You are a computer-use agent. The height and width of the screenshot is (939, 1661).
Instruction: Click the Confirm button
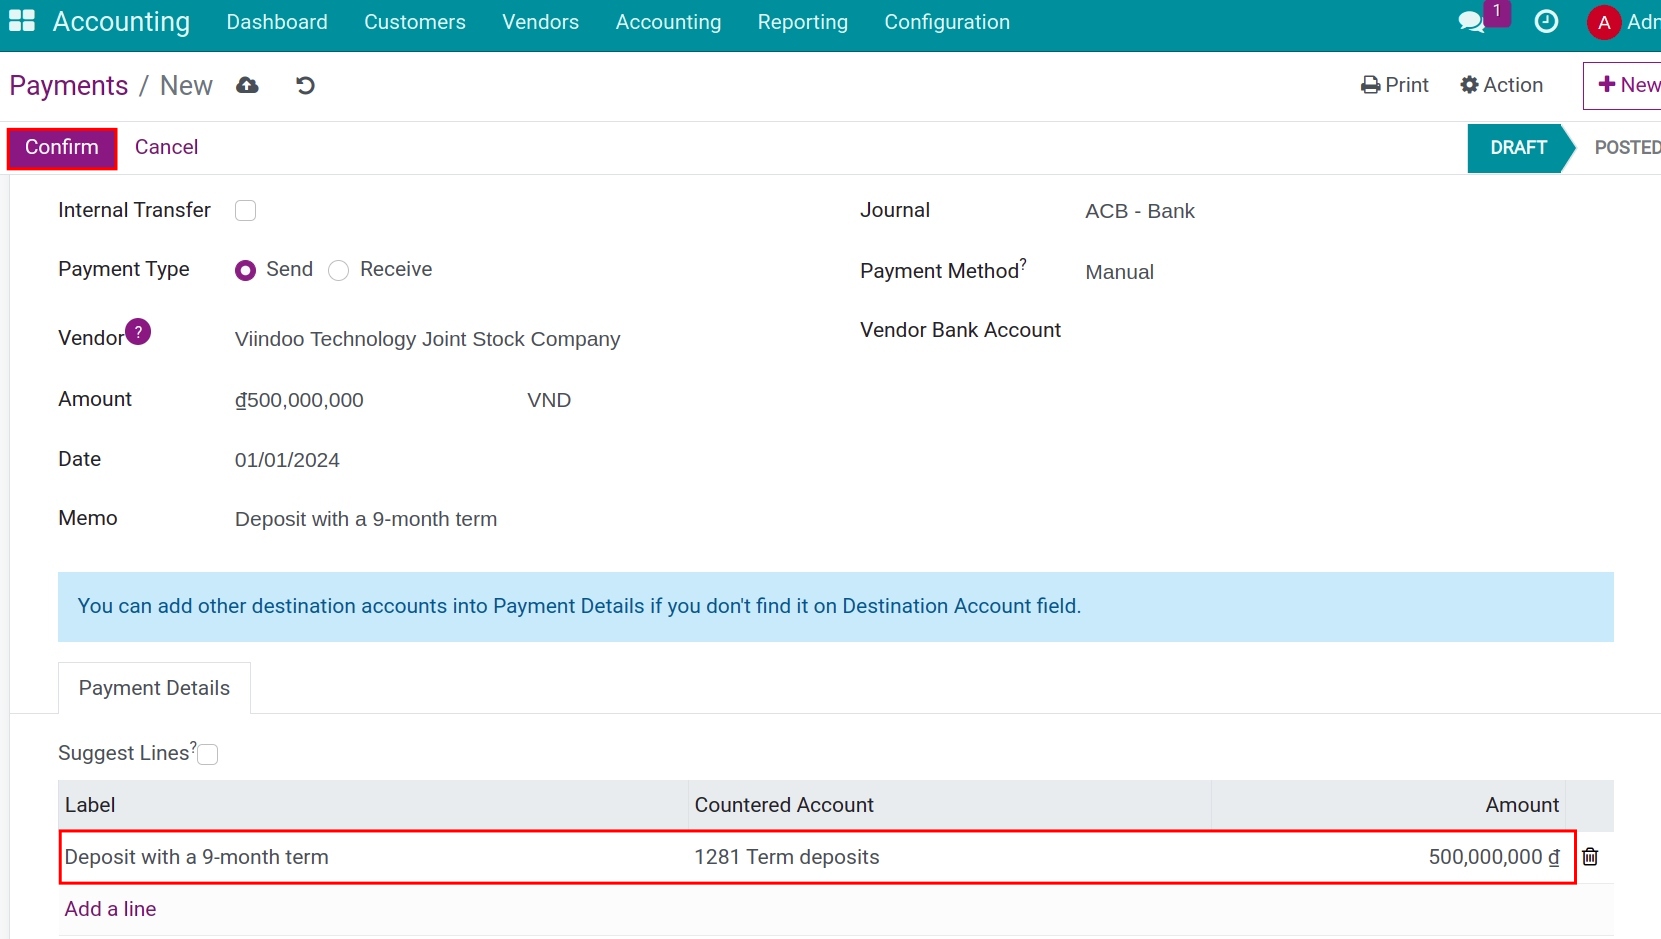point(62,148)
